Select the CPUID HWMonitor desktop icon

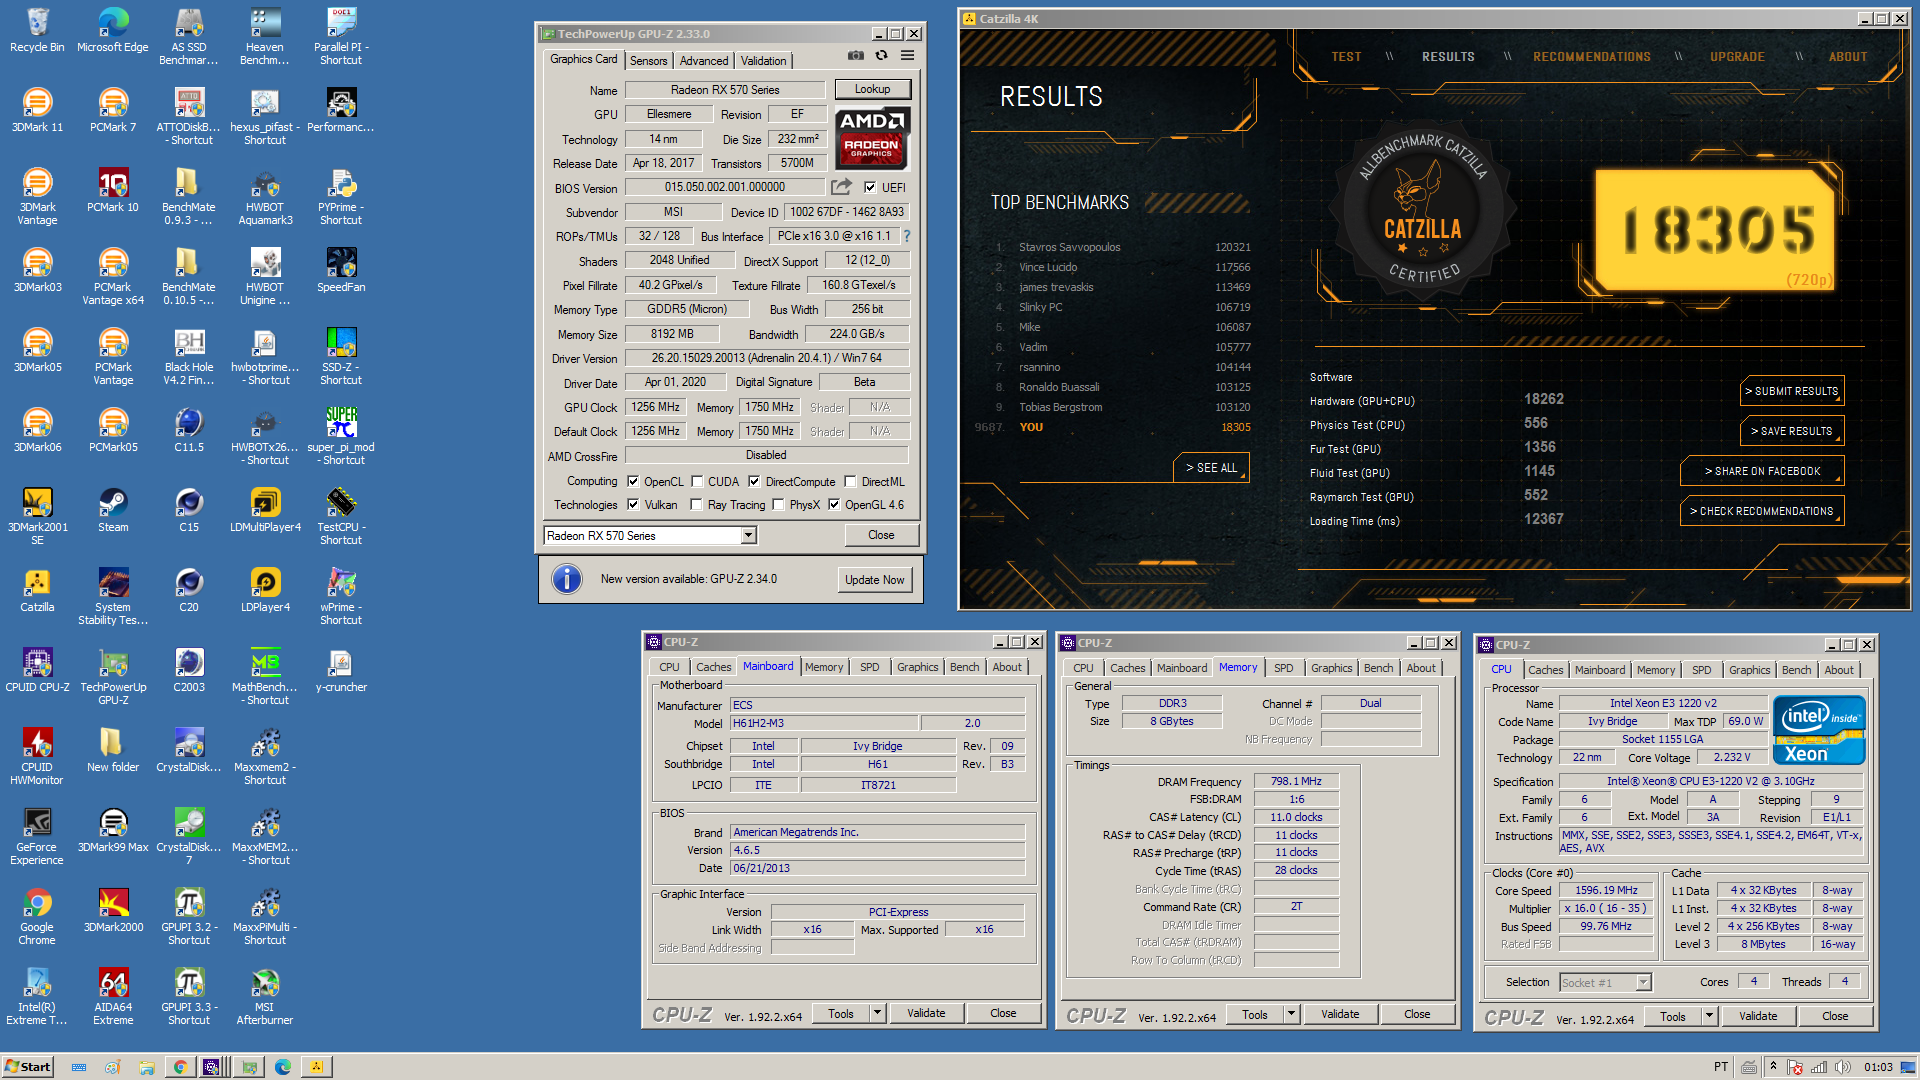point(37,757)
